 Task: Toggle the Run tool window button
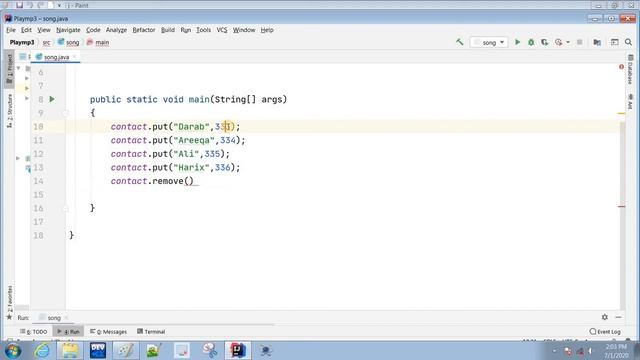(68, 331)
